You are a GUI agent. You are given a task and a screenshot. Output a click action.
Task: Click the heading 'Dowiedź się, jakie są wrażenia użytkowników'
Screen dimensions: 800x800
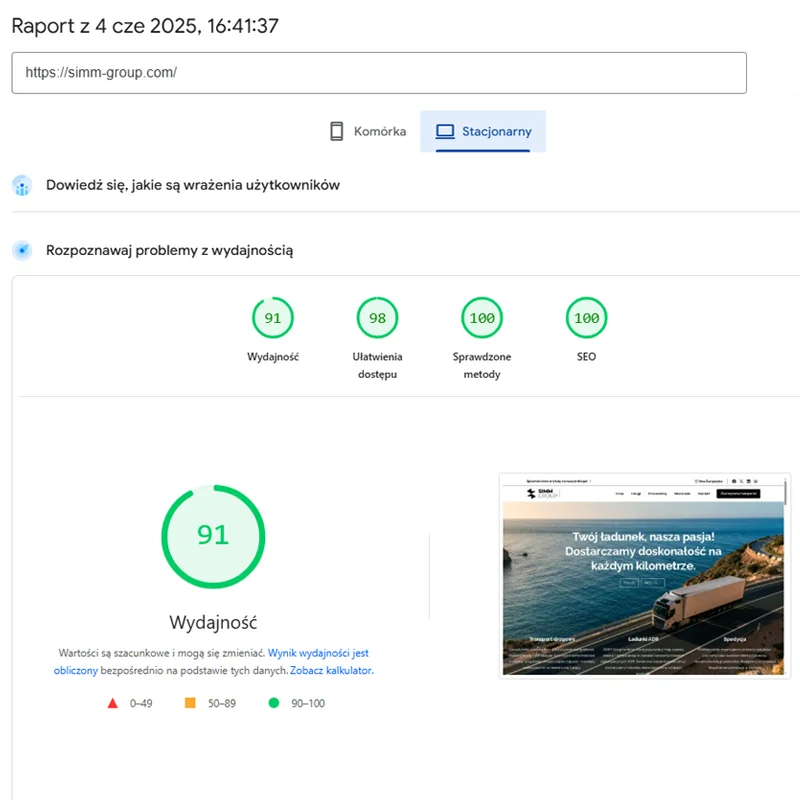pyautogui.click(x=193, y=185)
